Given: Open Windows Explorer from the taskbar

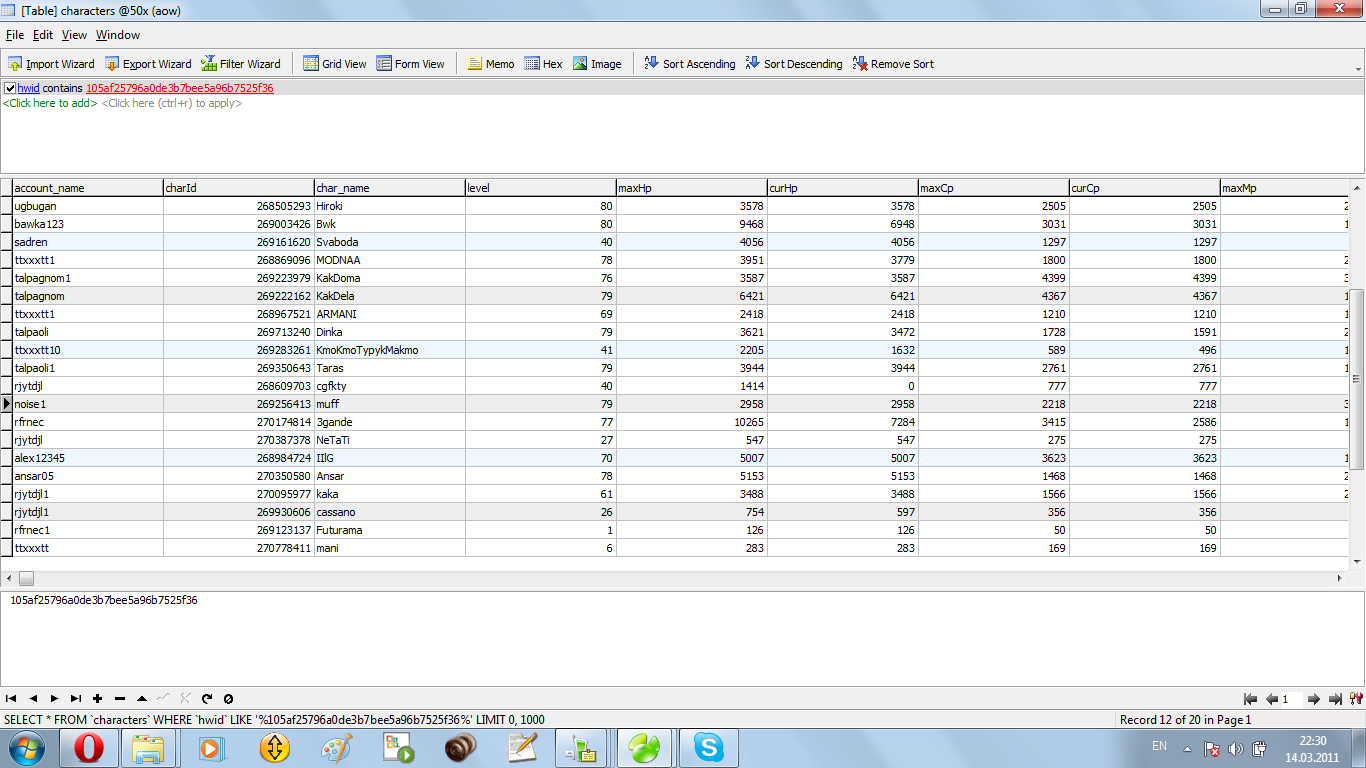Looking at the screenshot, I should tap(149, 748).
